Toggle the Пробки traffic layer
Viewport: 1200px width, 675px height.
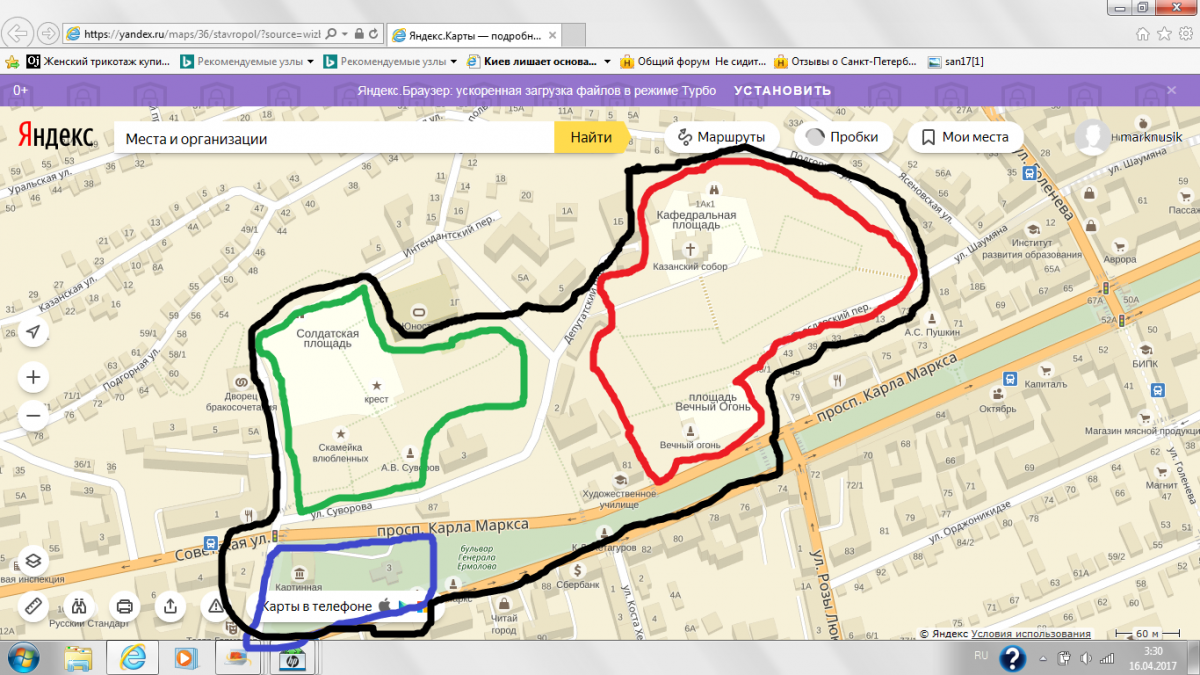(x=842, y=137)
